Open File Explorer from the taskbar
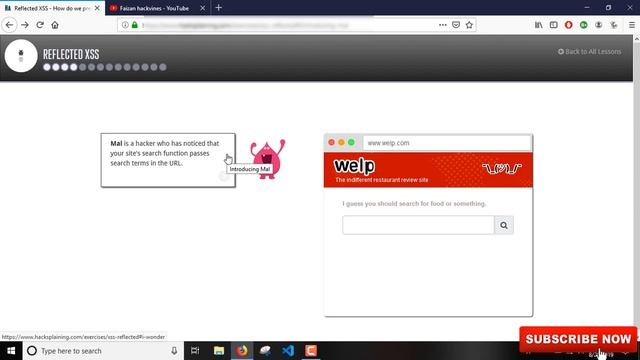Viewport: 640px width, 360px height. [x=219, y=351]
